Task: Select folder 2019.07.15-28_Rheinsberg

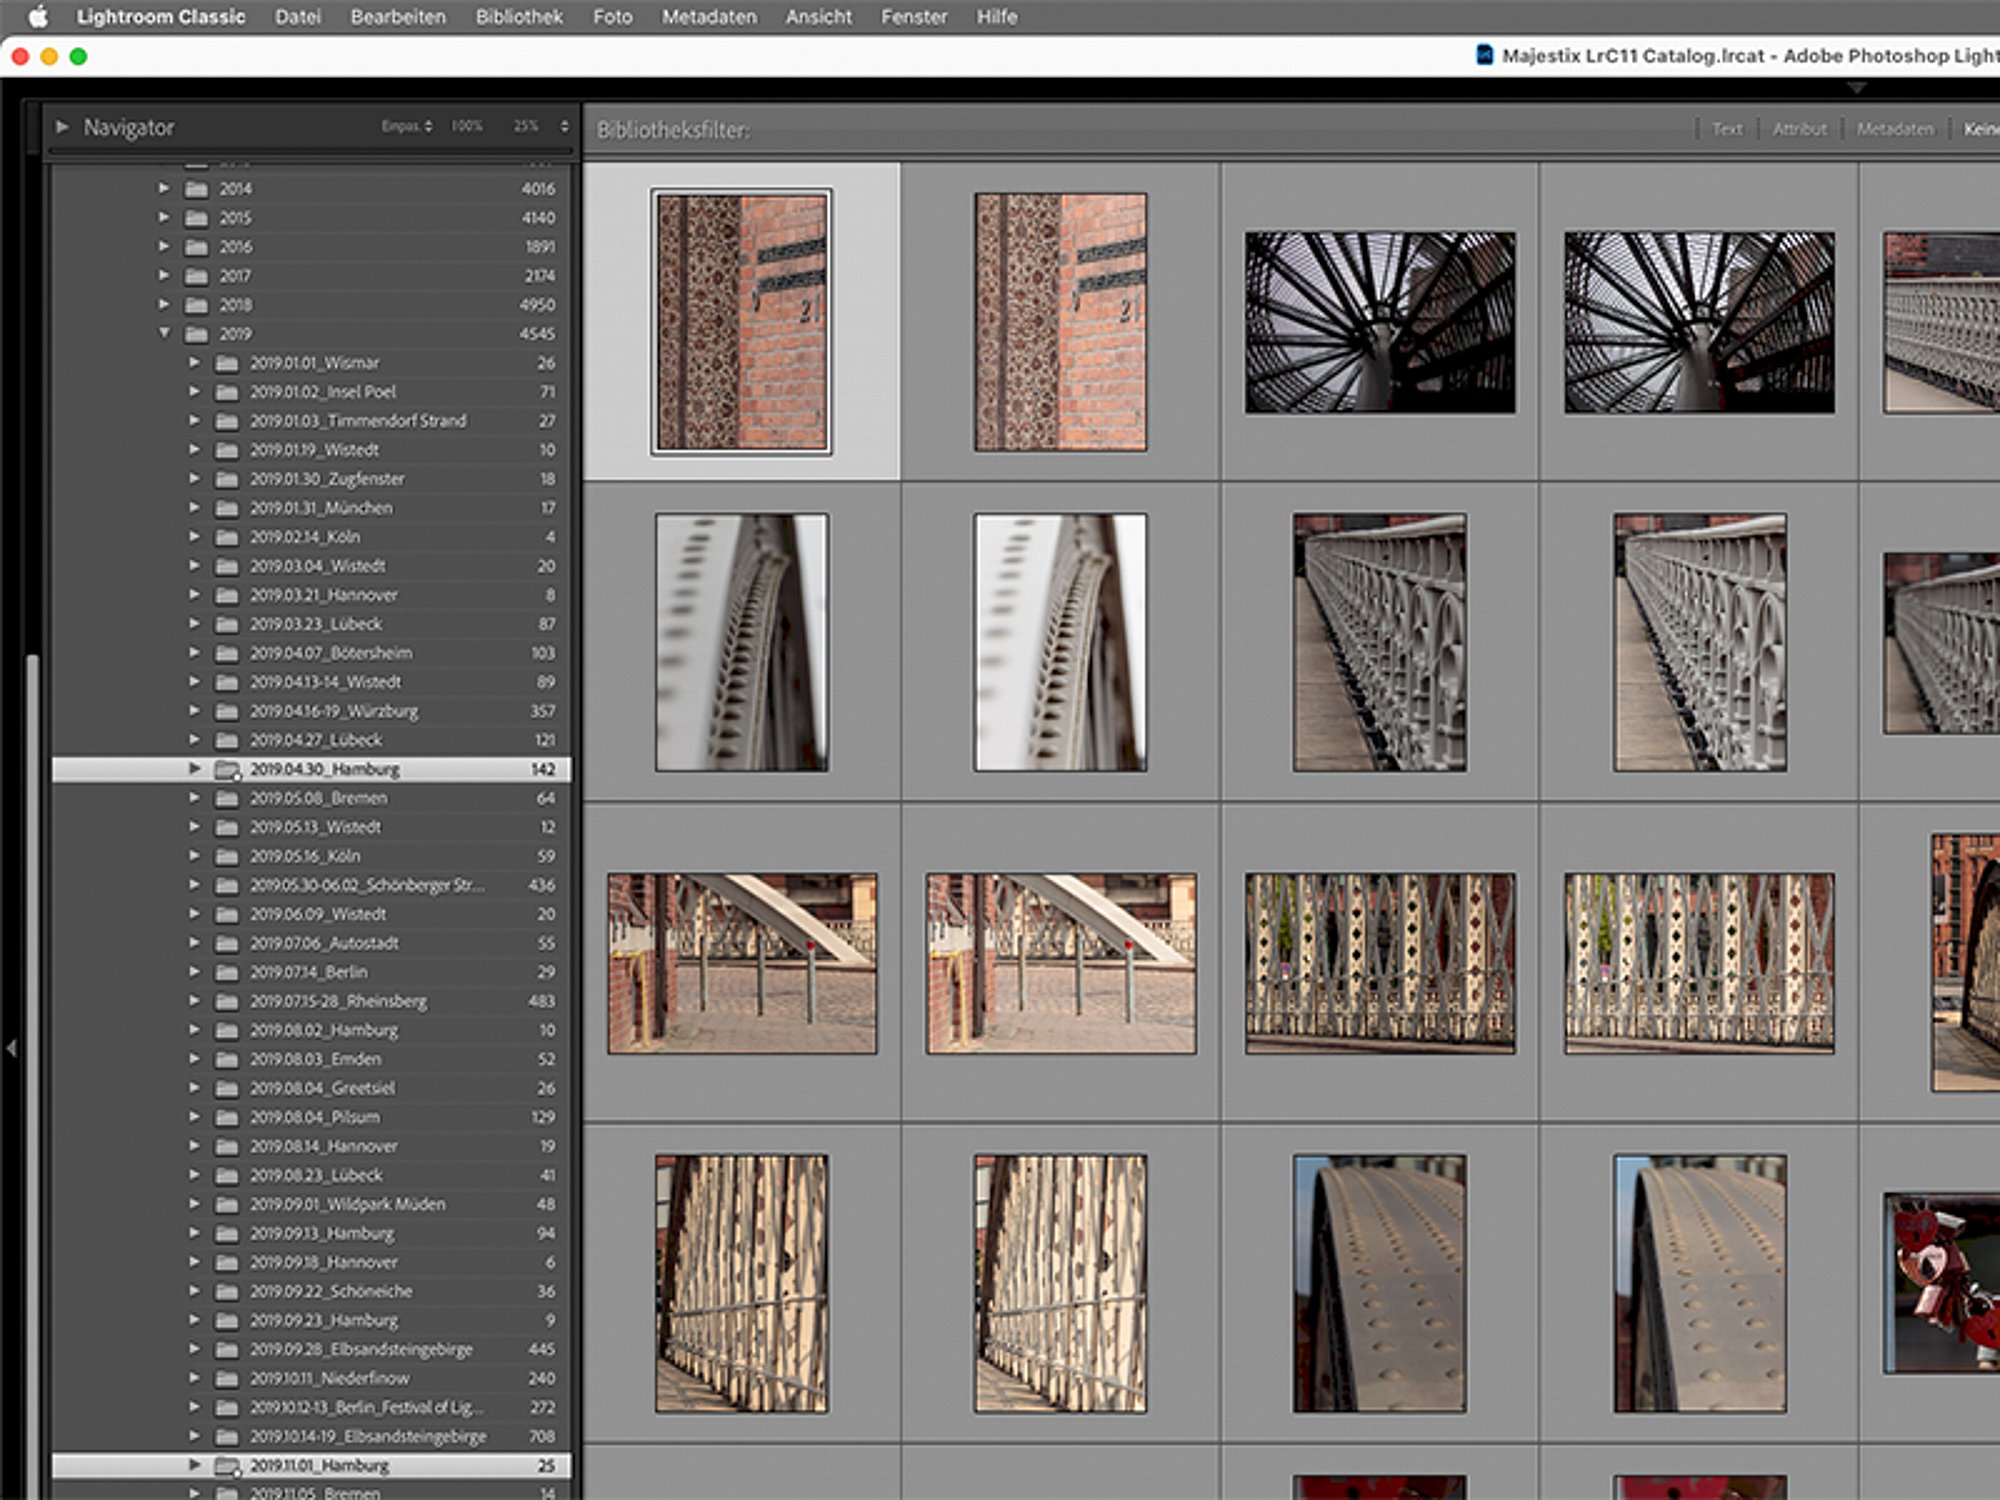Action: (311, 1001)
